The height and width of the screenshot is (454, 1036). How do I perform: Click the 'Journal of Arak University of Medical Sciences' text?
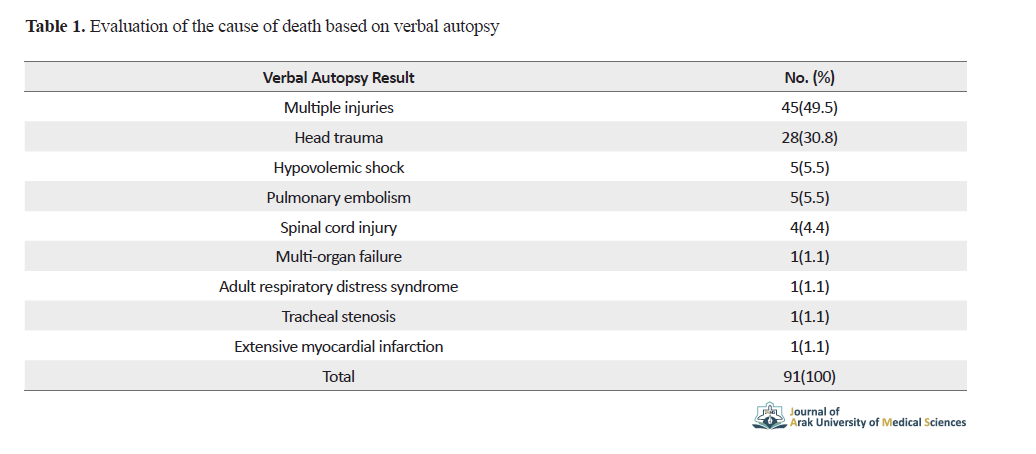coord(877,417)
